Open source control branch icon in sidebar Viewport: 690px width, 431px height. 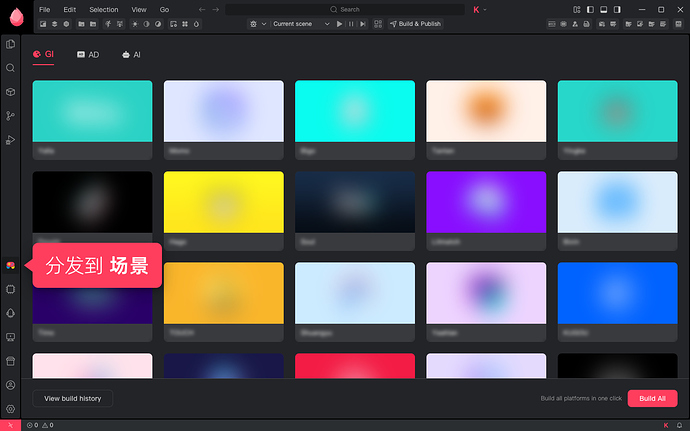11,116
